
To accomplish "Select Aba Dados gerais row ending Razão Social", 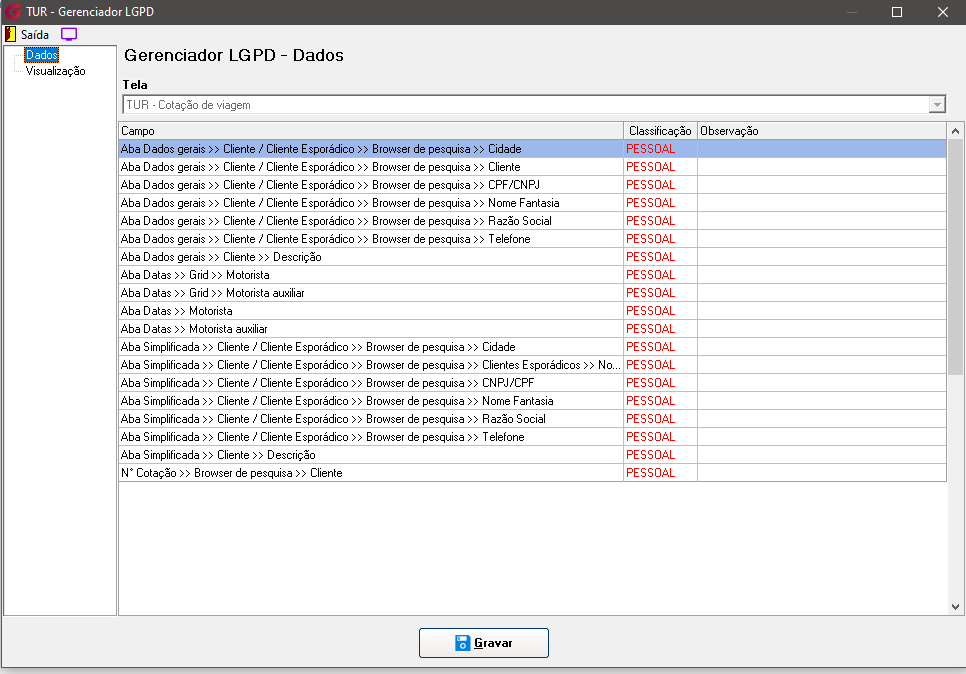I will pyautogui.click(x=532, y=221).
